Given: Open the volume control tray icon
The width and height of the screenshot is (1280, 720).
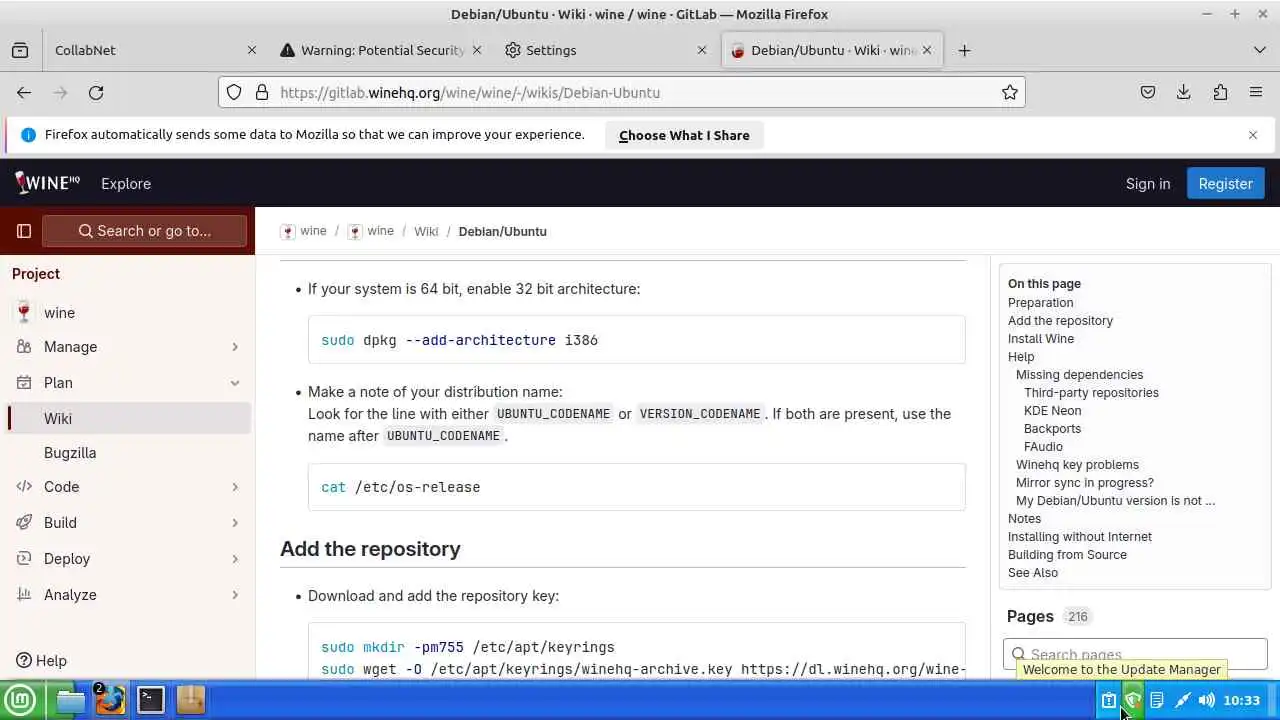Looking at the screenshot, I should coord(1207,700).
